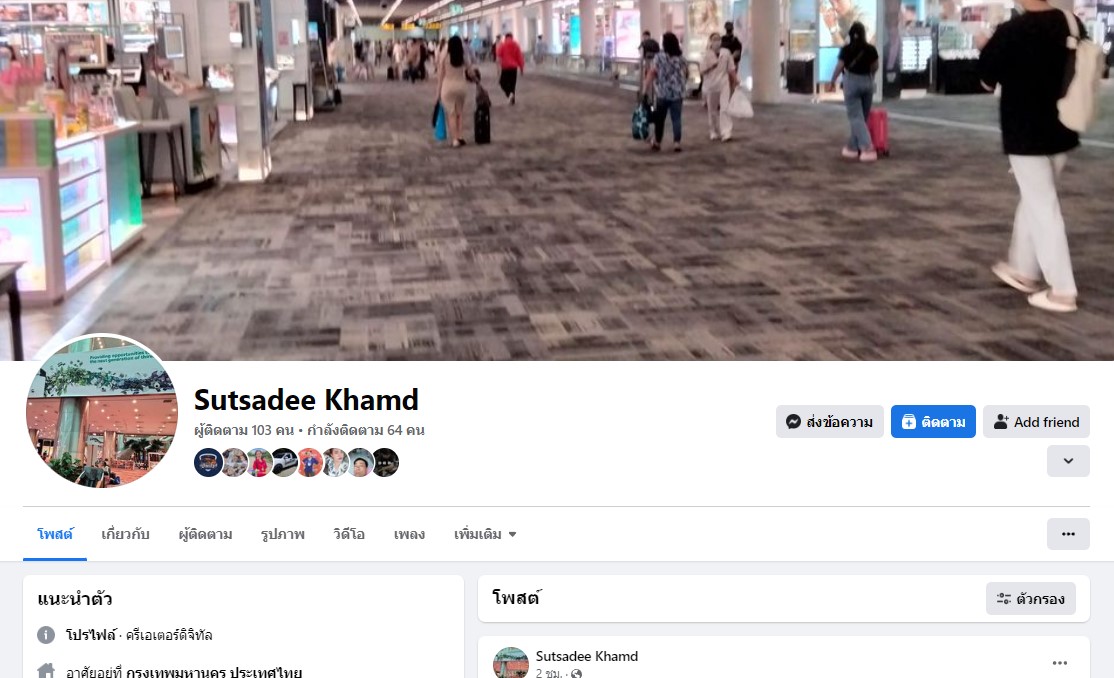
Task: Open the เพลง tab
Action: 409,534
